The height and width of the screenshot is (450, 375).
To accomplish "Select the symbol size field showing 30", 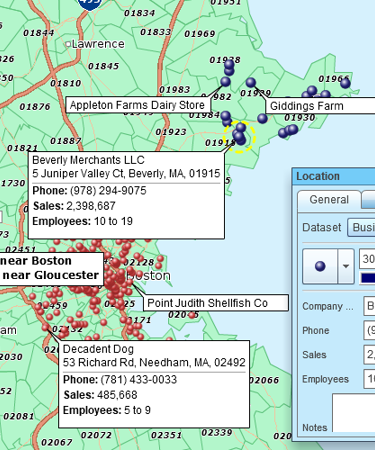I will point(367,259).
